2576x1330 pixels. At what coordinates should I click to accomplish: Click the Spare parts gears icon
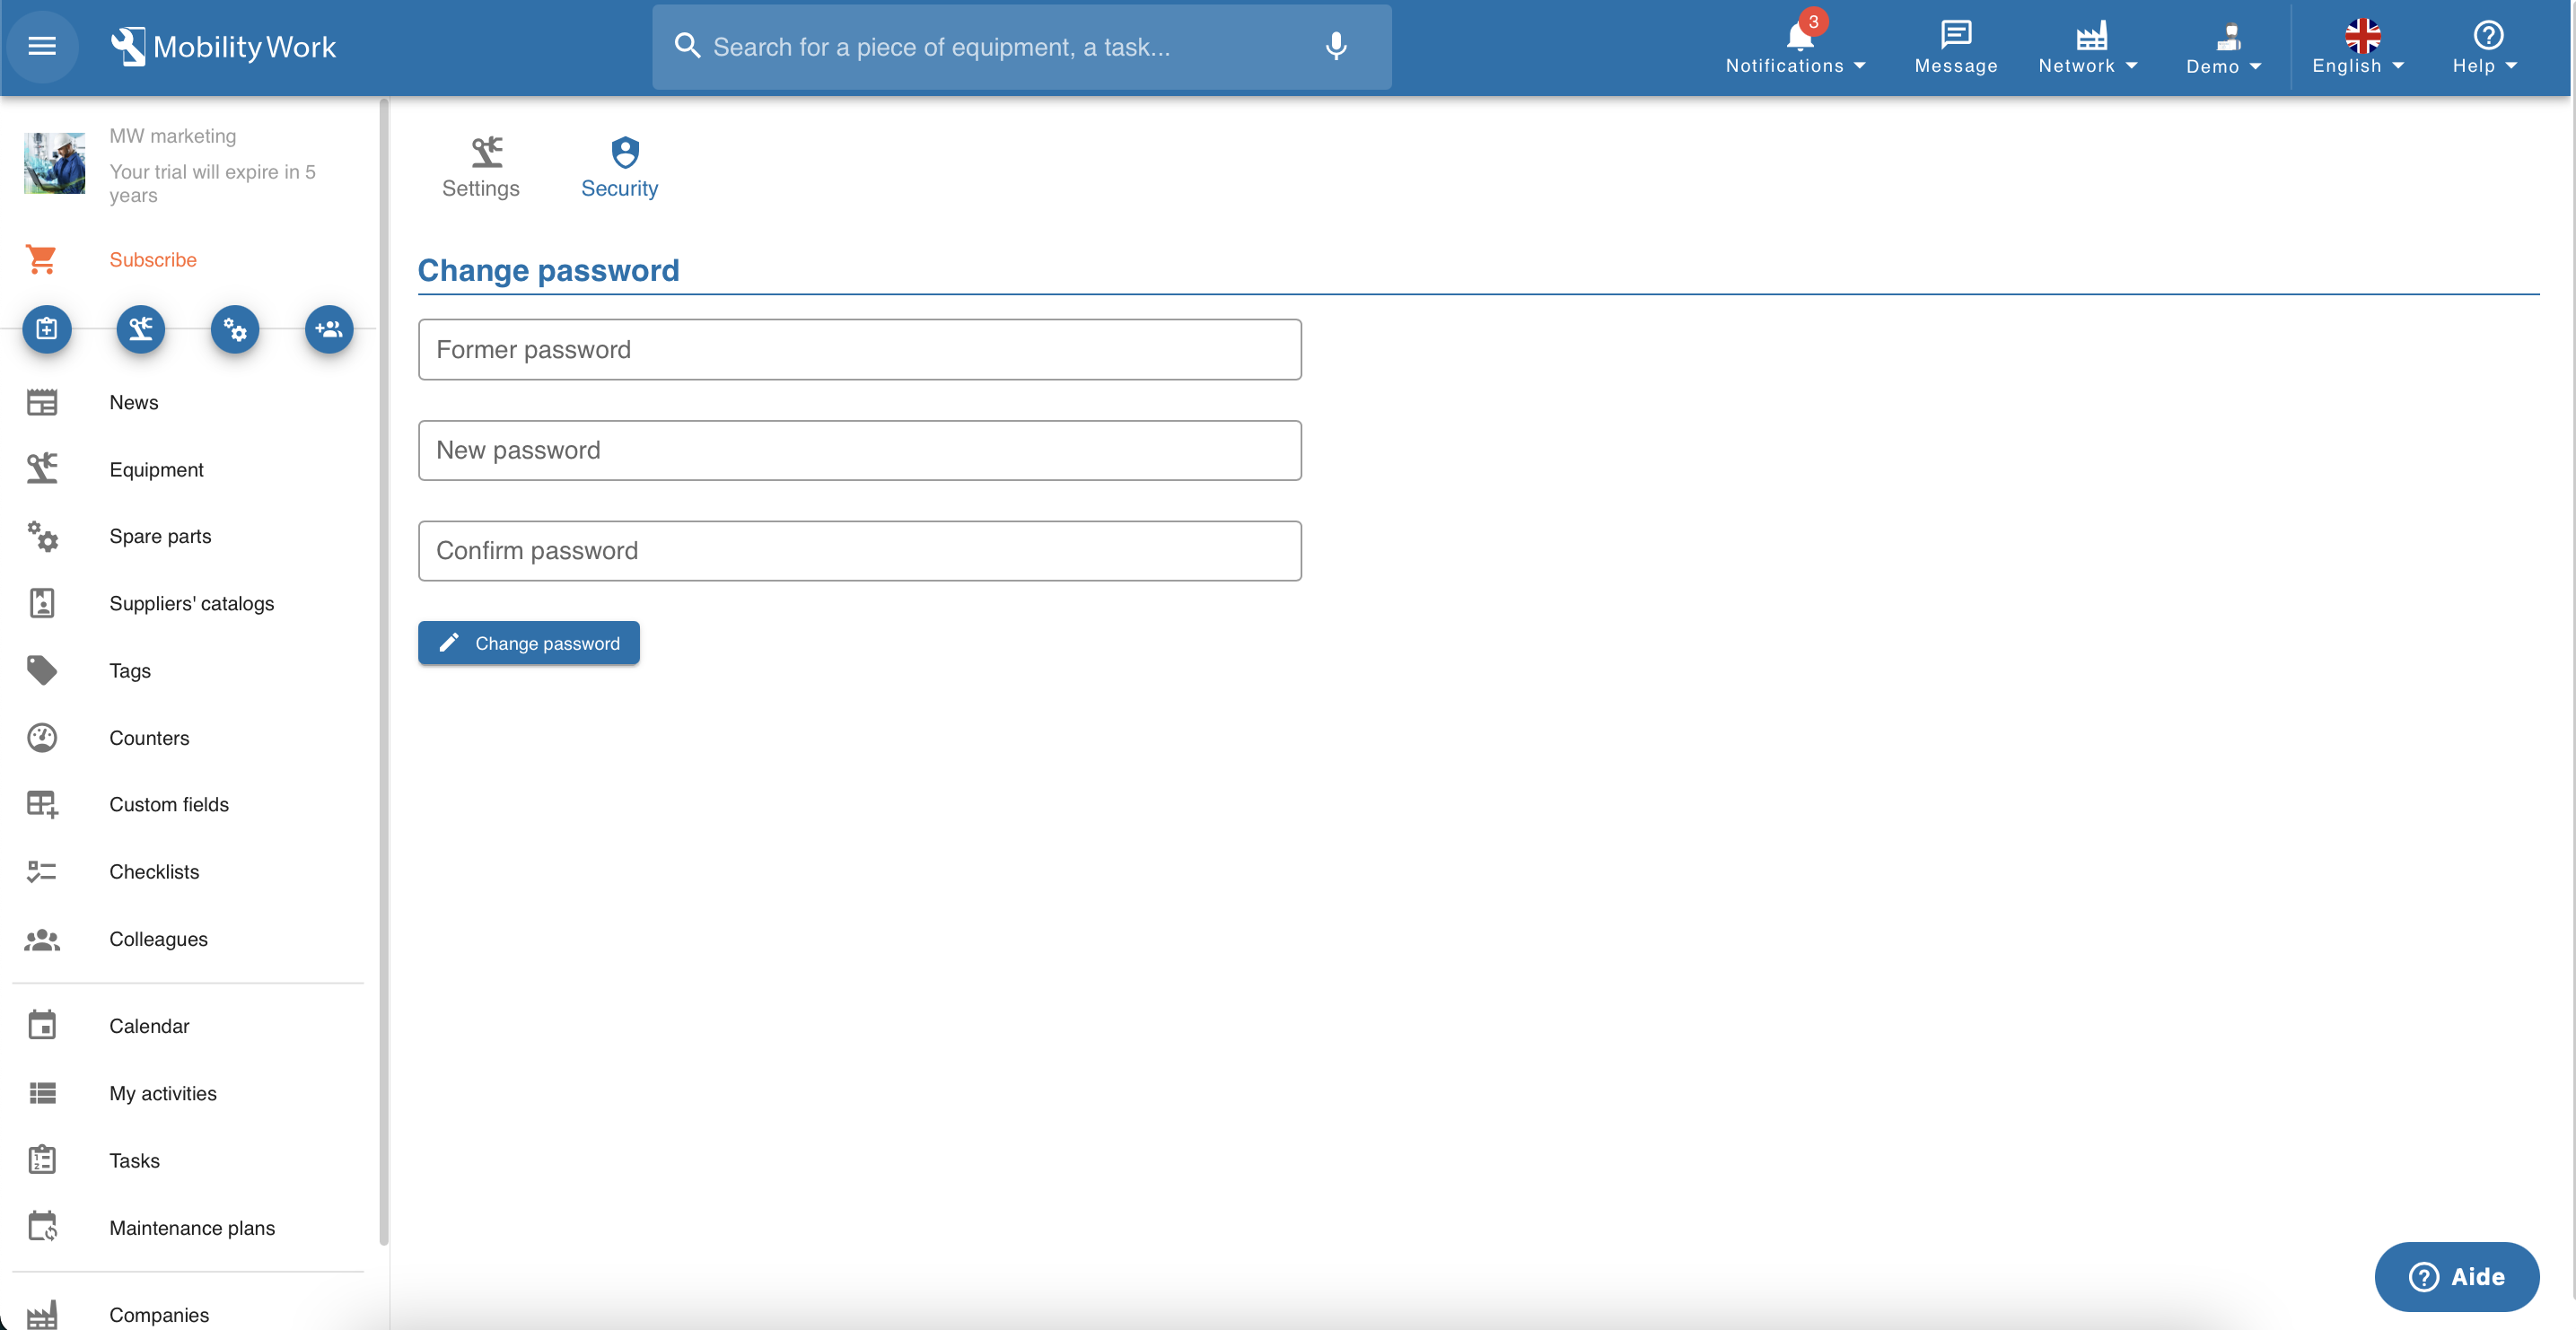(42, 536)
